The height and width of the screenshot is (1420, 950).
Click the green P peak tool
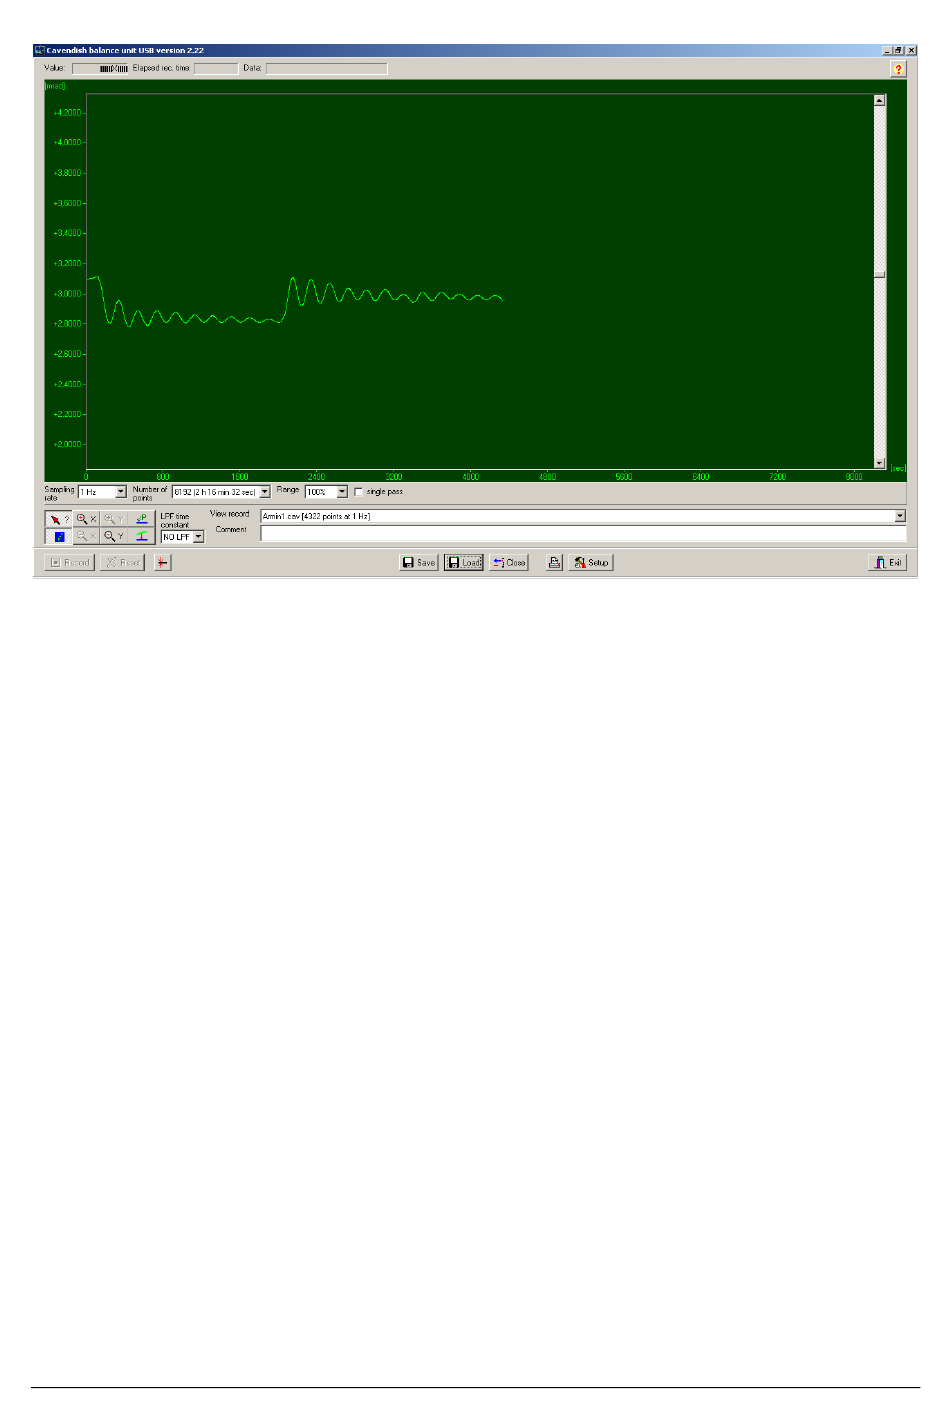[142, 519]
